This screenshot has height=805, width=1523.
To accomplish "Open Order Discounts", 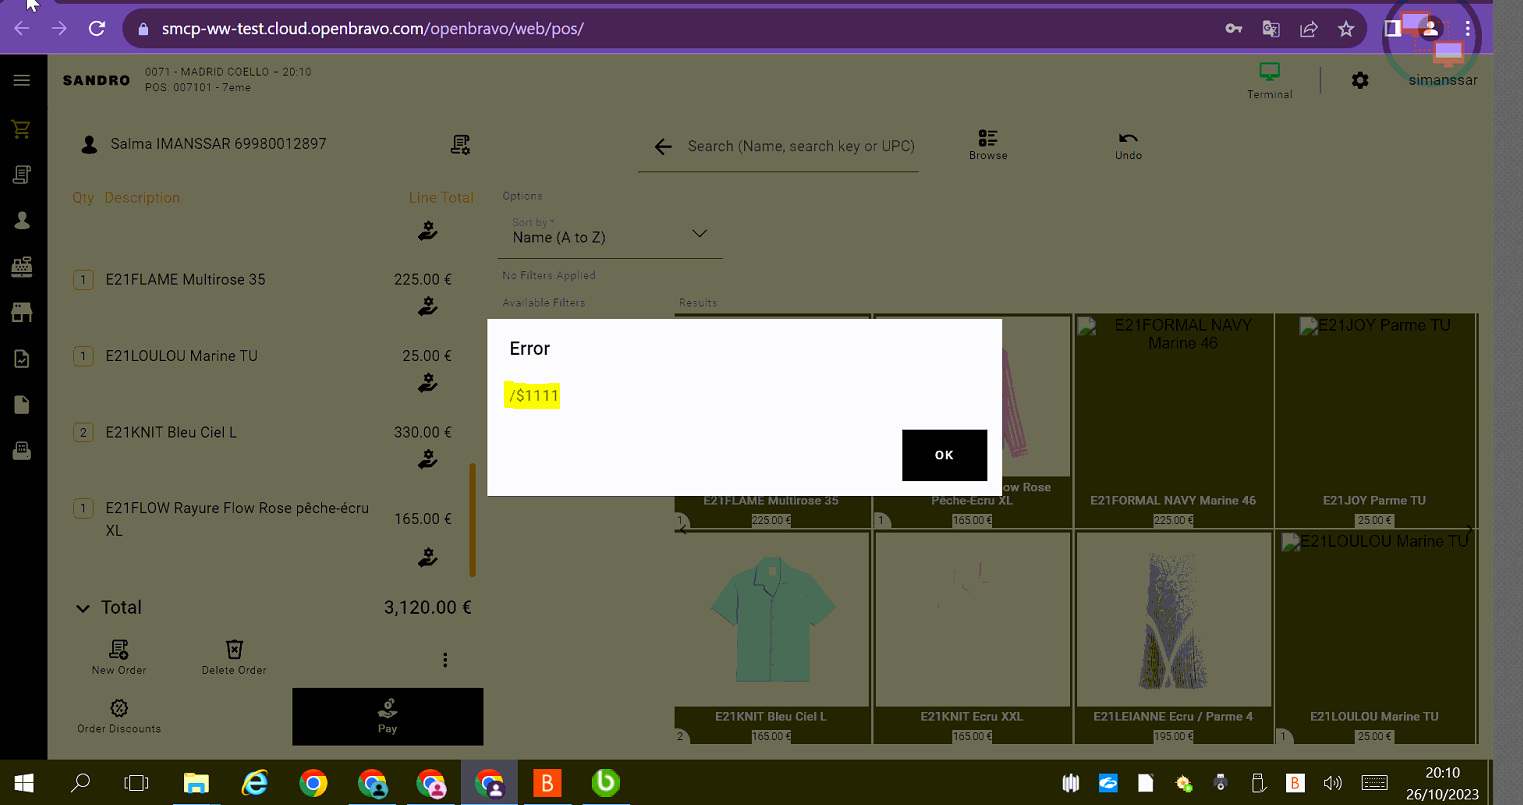I will tap(119, 709).
